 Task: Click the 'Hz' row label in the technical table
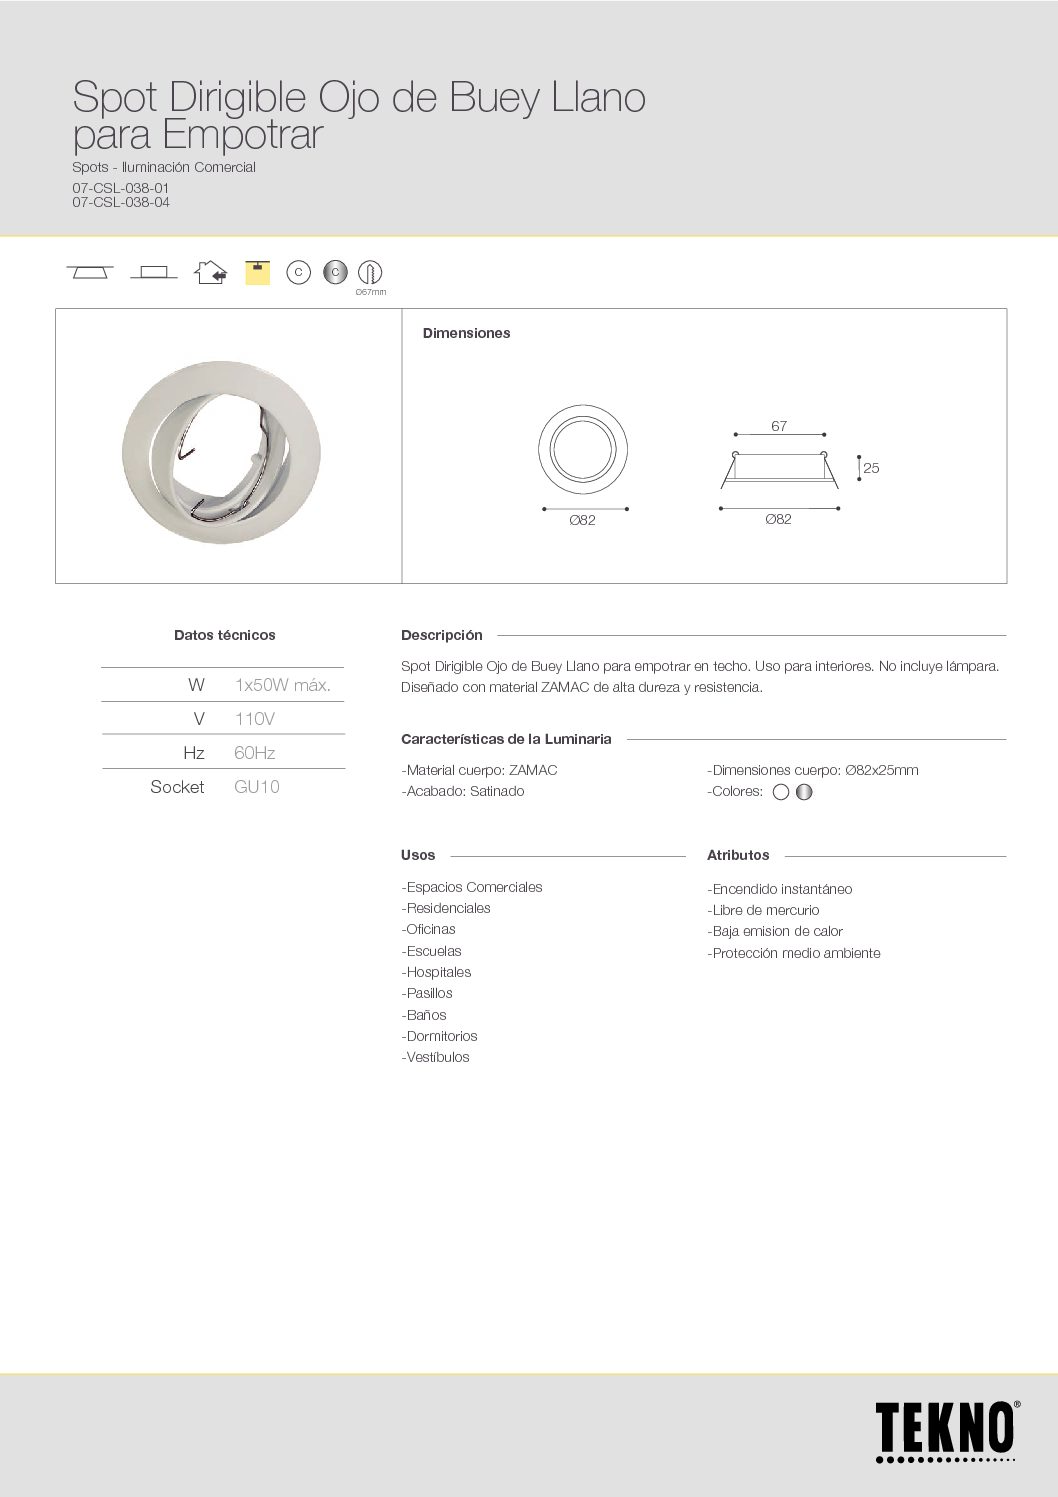tap(194, 753)
